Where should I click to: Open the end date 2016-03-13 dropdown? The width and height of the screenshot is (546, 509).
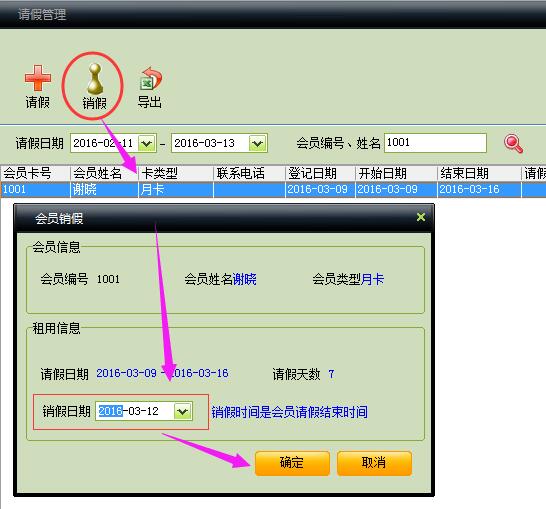(257, 143)
